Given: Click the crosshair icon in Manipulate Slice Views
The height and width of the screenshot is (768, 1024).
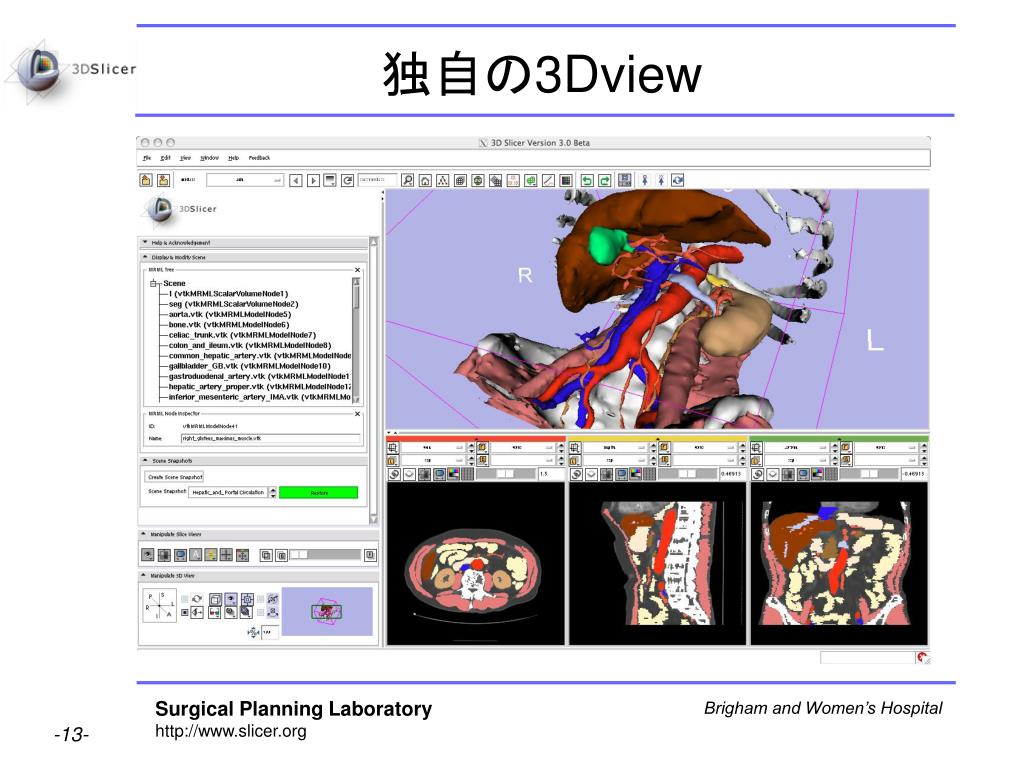Looking at the screenshot, I should tap(227, 555).
